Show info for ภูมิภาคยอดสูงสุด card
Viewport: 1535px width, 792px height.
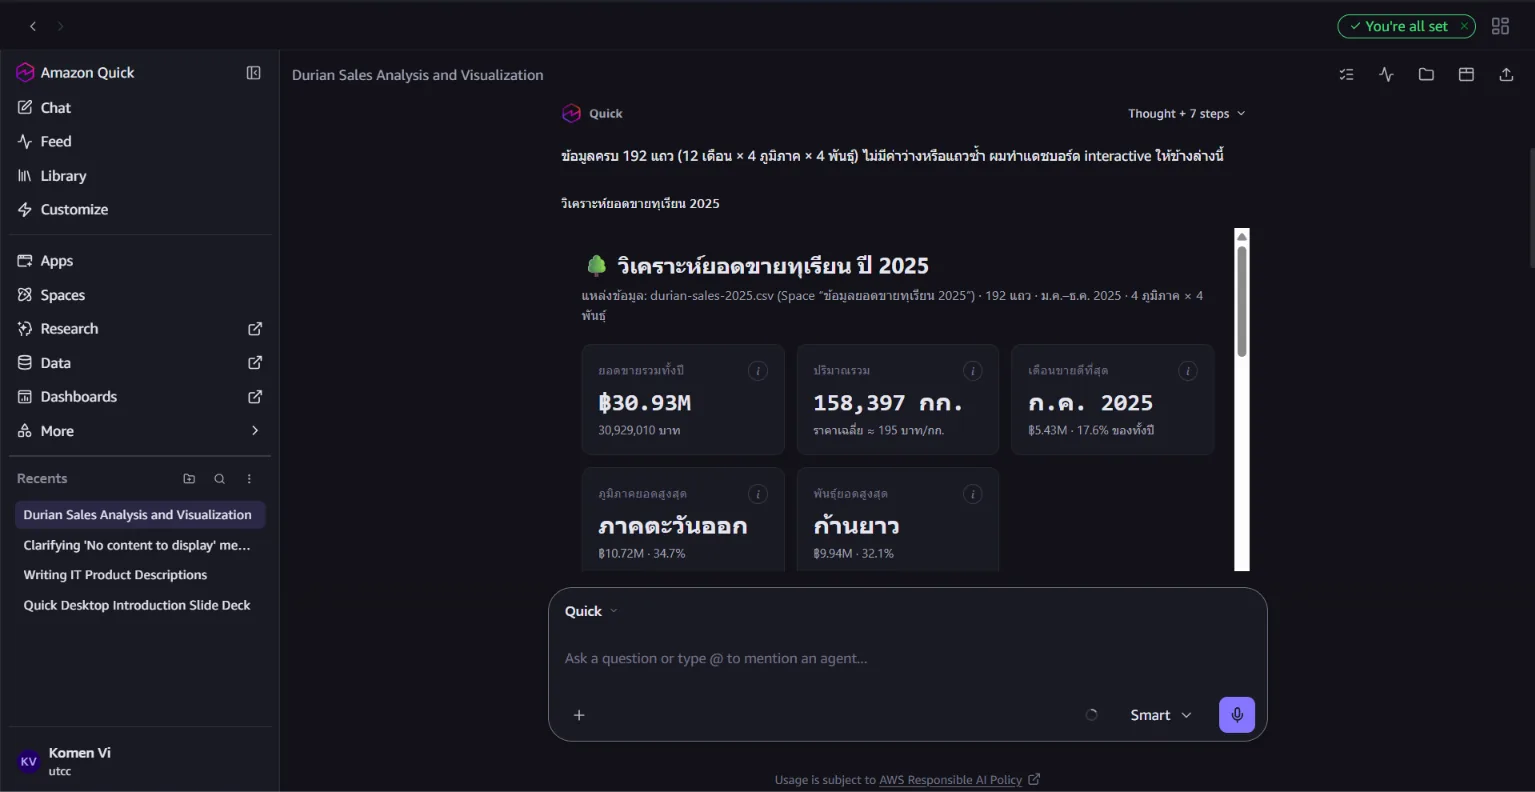coord(758,494)
